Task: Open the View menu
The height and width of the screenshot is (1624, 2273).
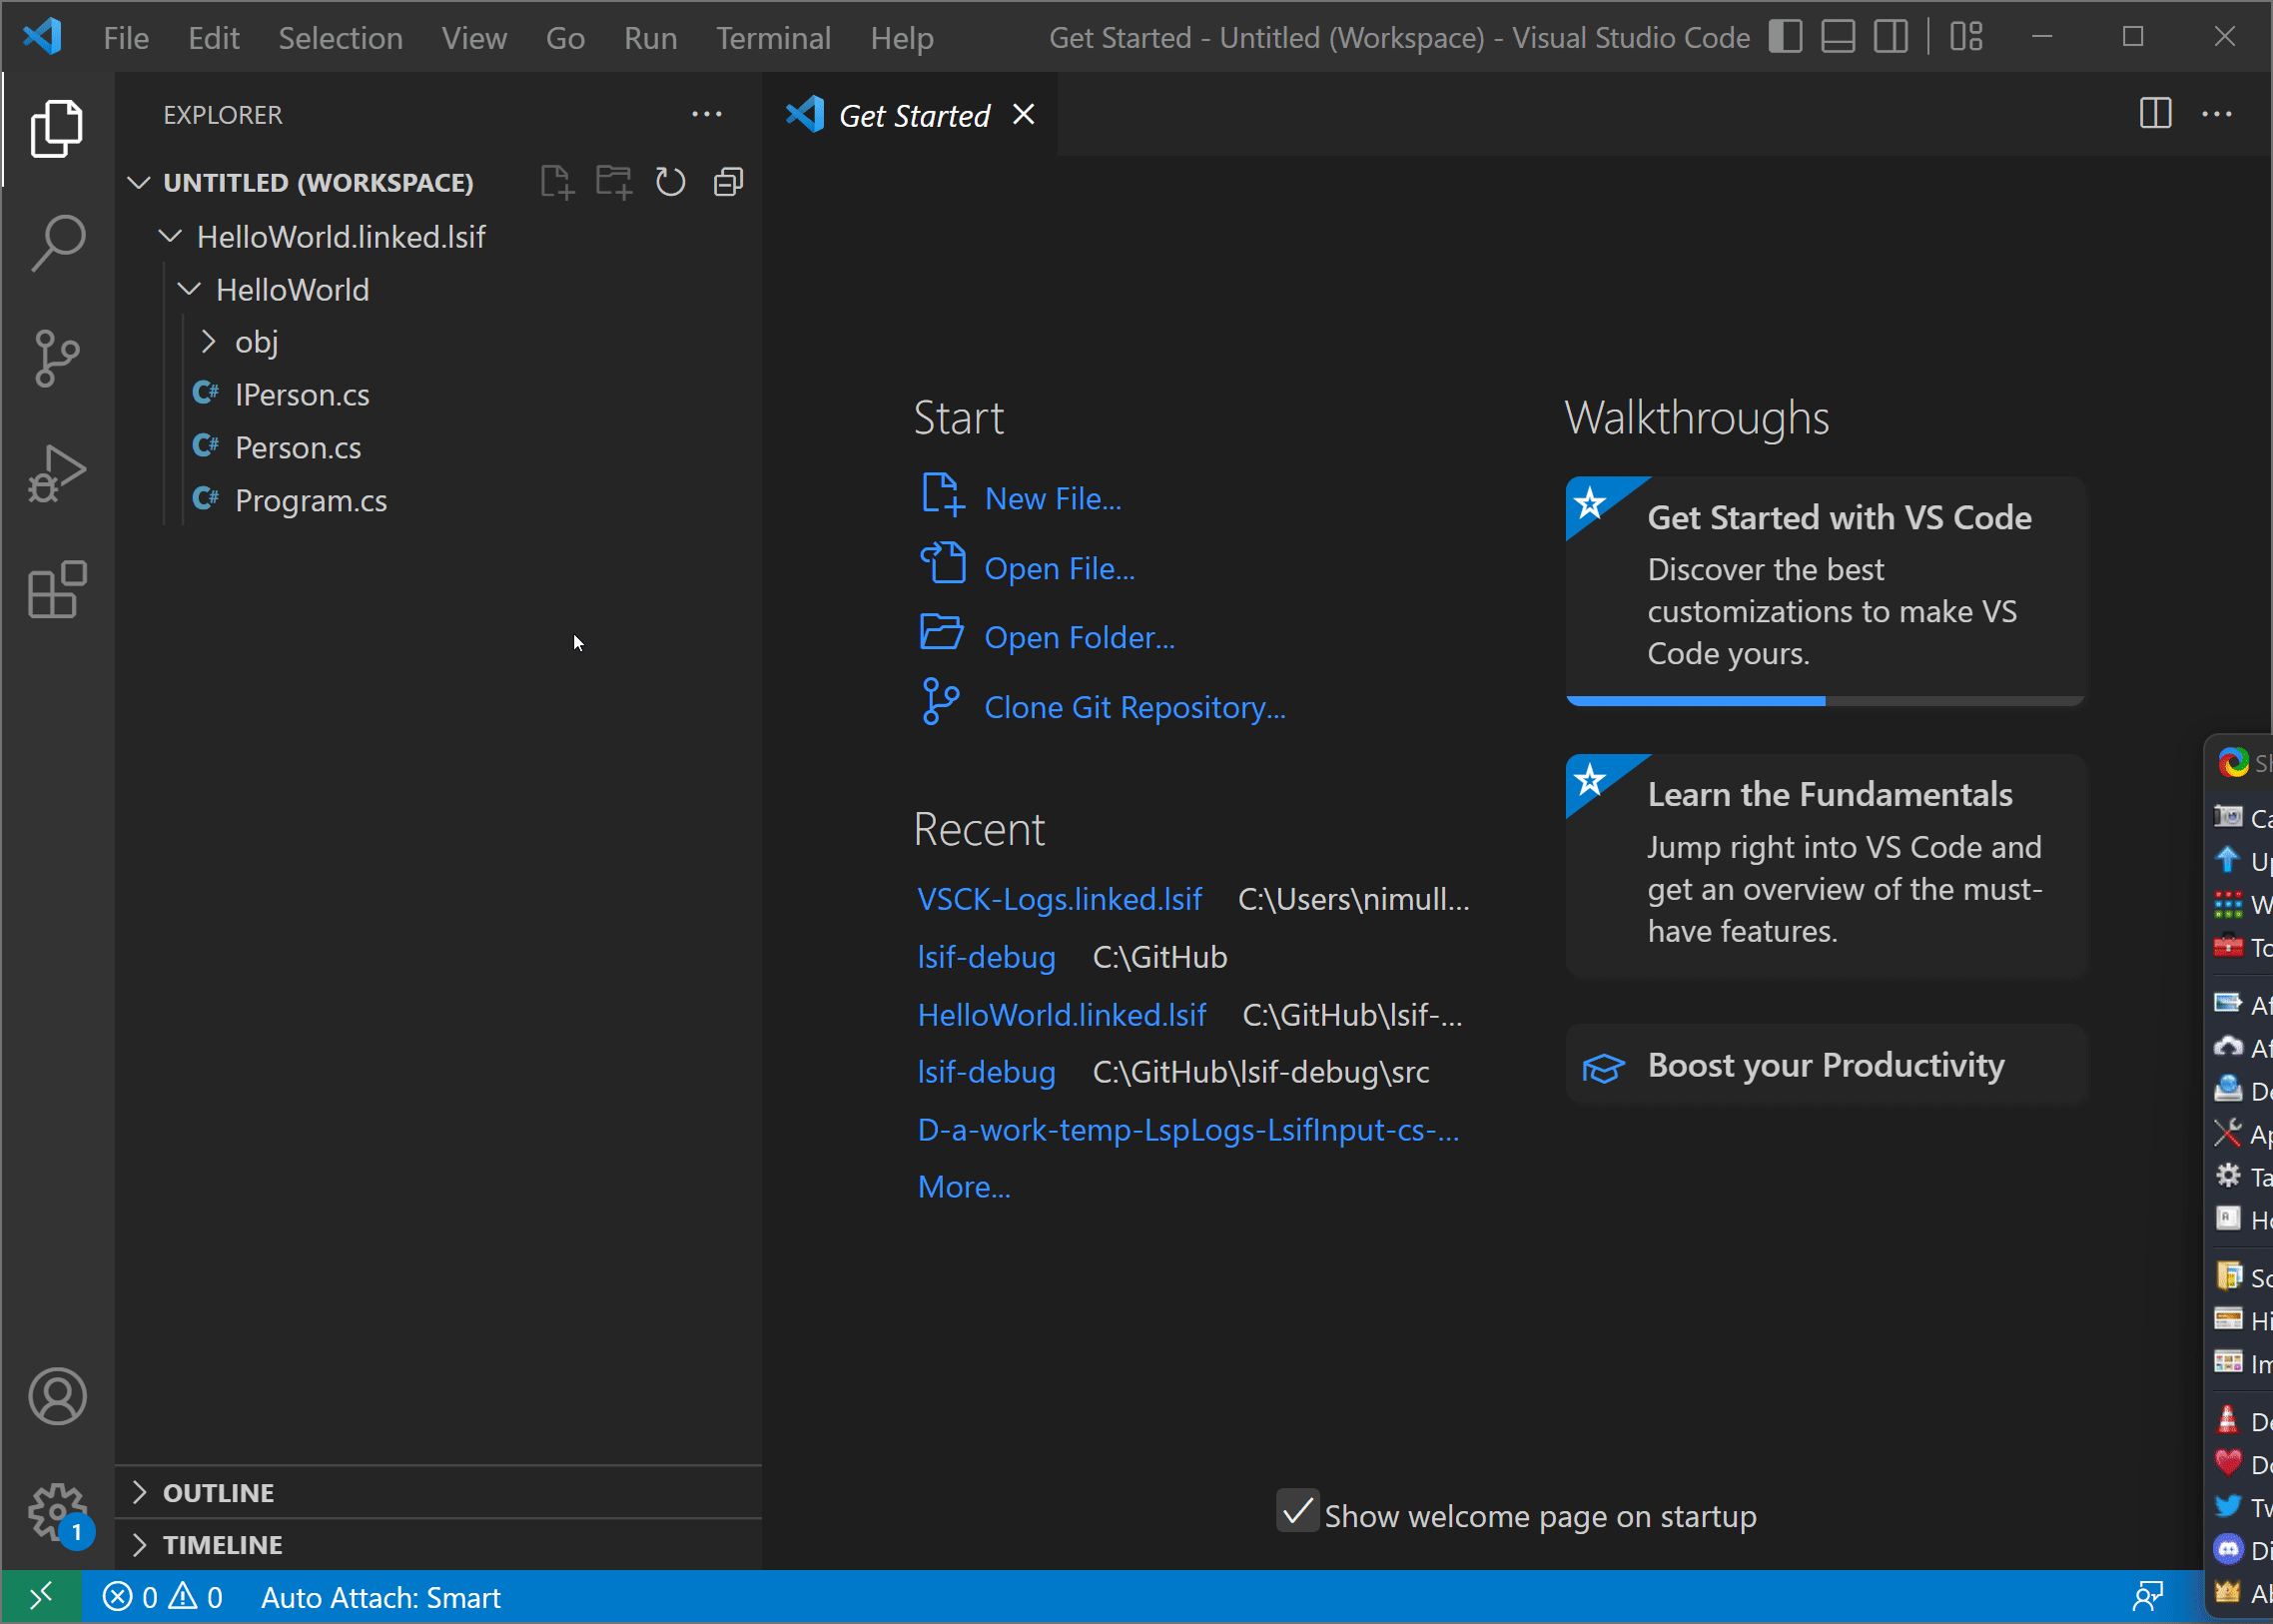Action: pyautogui.click(x=474, y=38)
